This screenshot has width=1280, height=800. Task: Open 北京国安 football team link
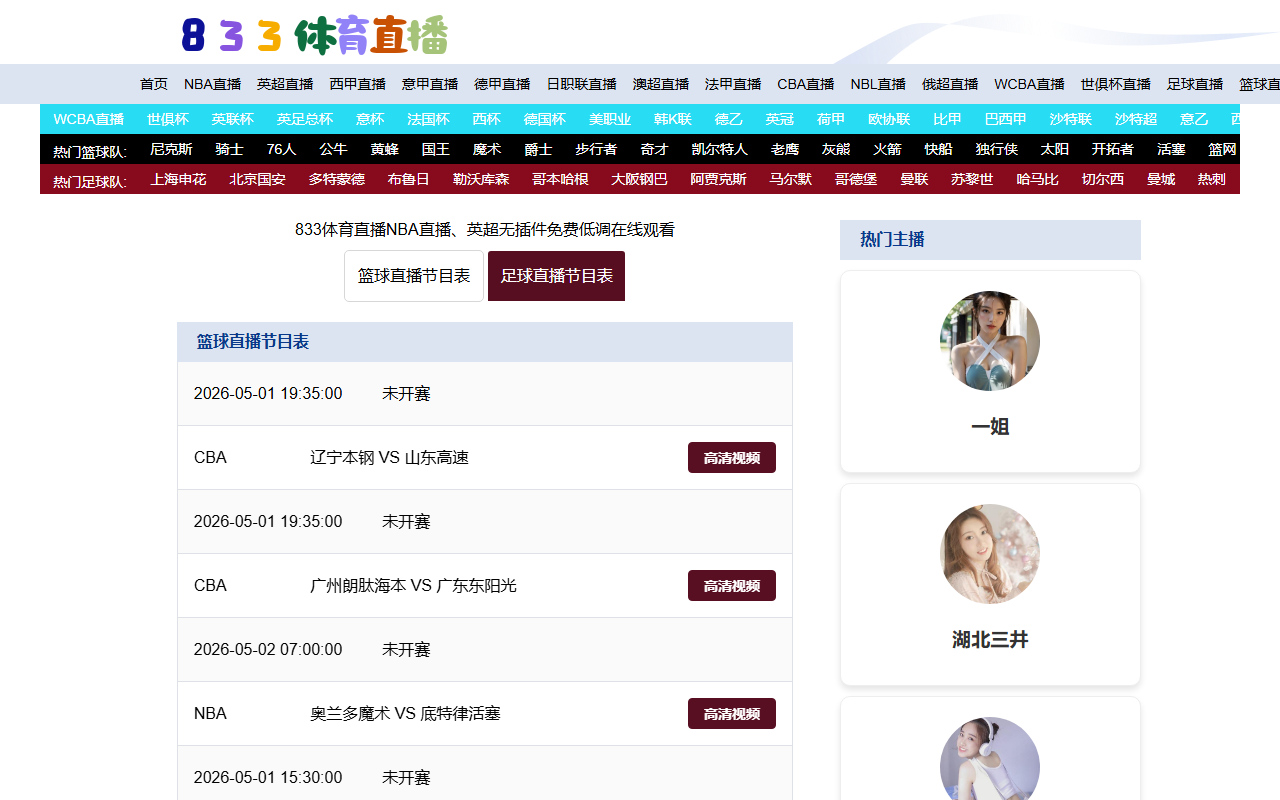point(257,179)
